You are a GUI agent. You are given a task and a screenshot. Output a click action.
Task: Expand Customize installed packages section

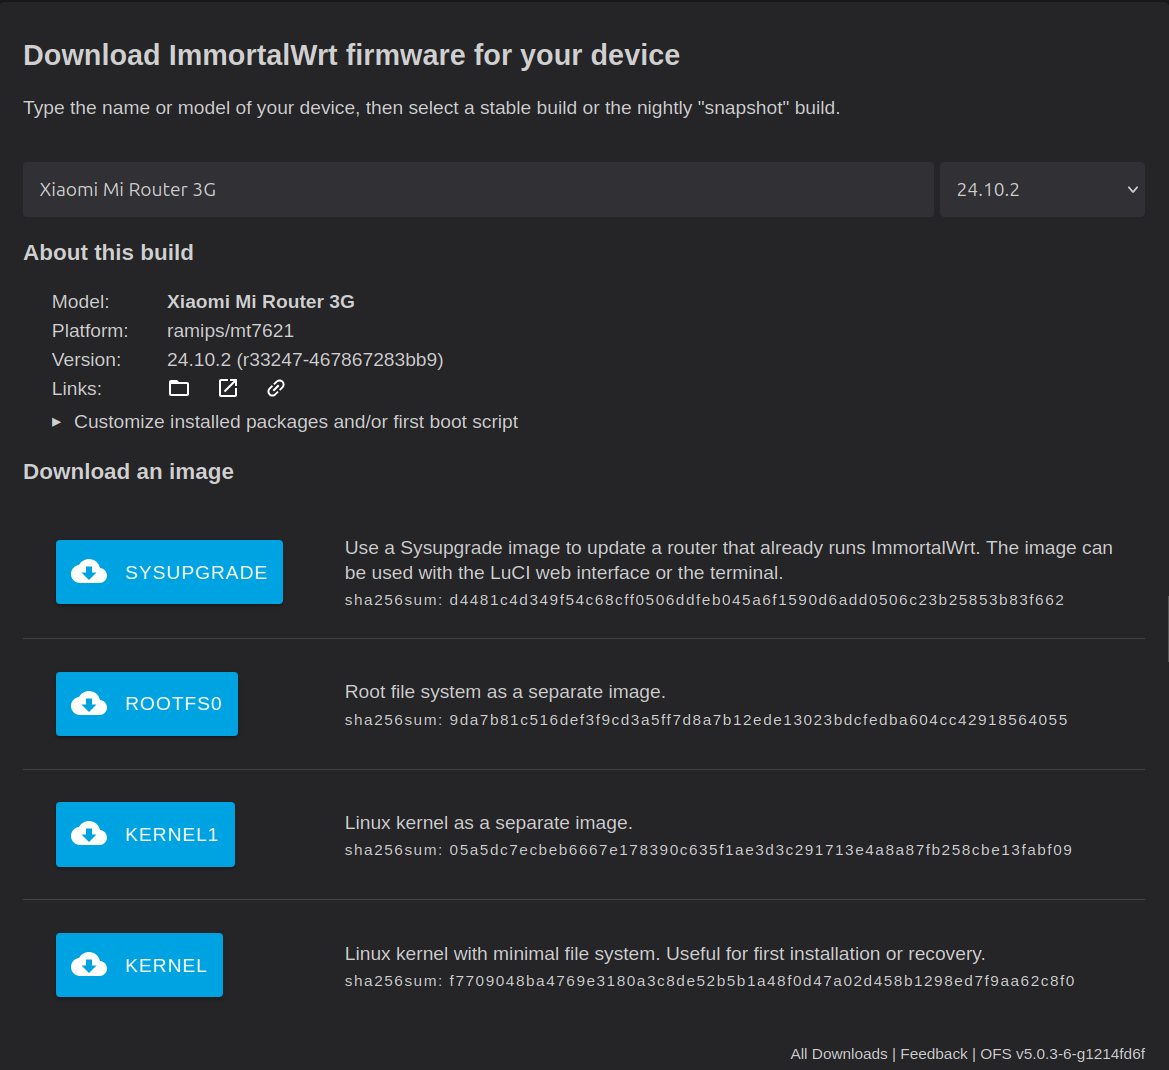[x=285, y=422]
